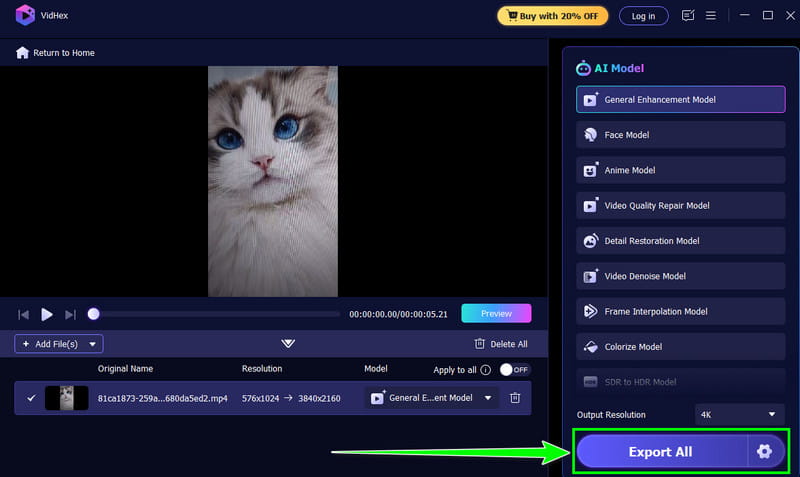Jump to previous frame in player
Screen dimensions: 800x477
23,314
